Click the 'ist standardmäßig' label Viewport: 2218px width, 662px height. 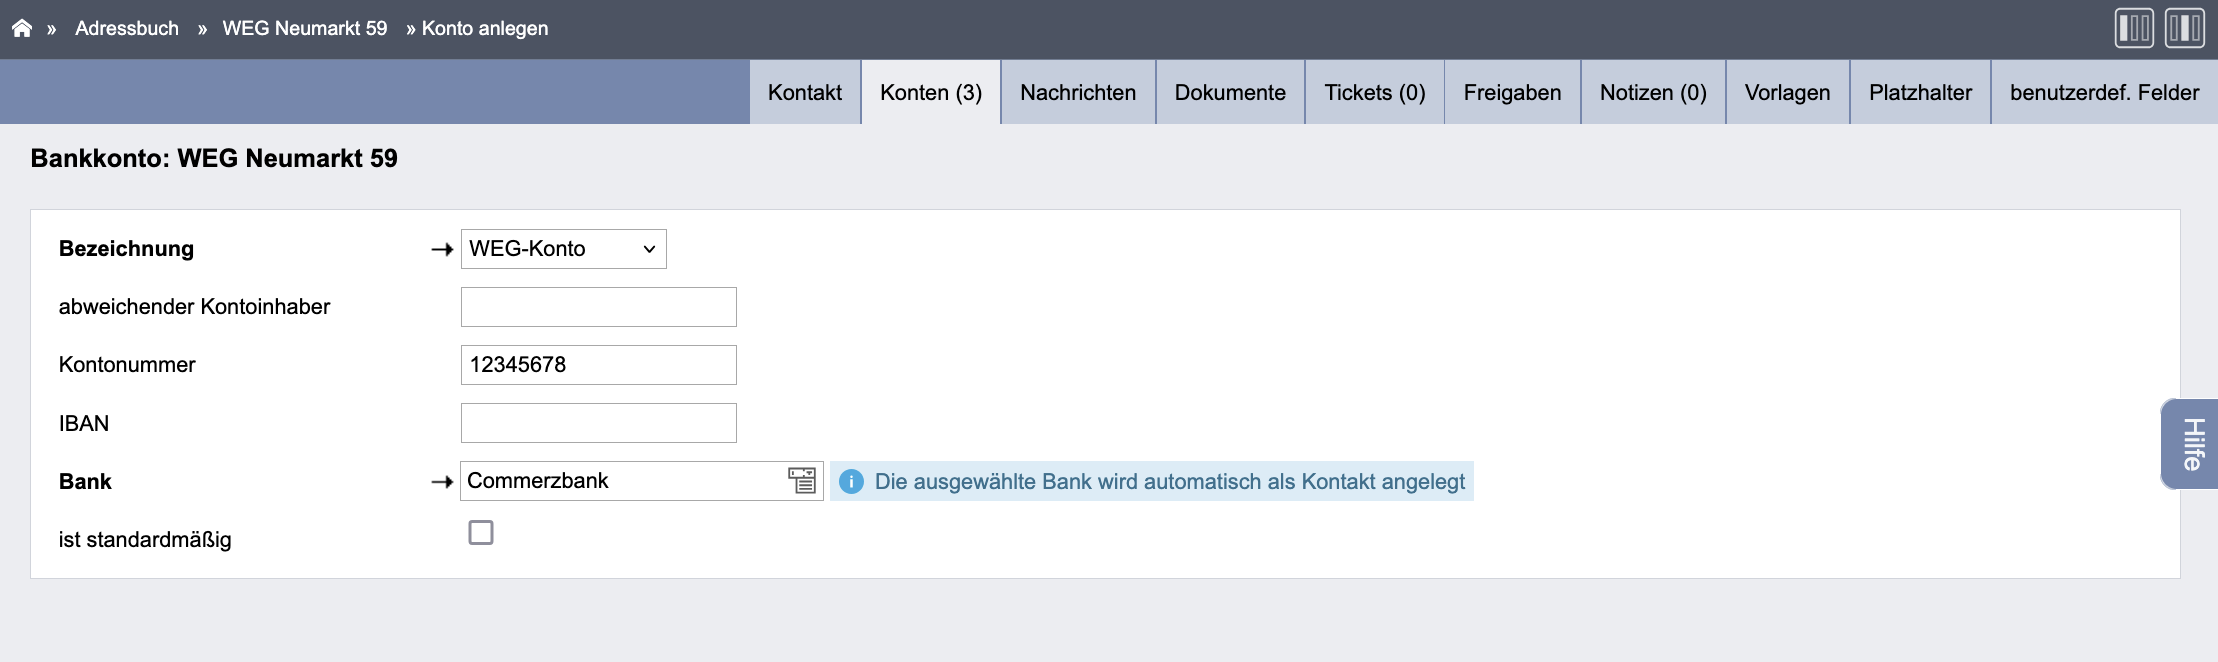click(145, 540)
